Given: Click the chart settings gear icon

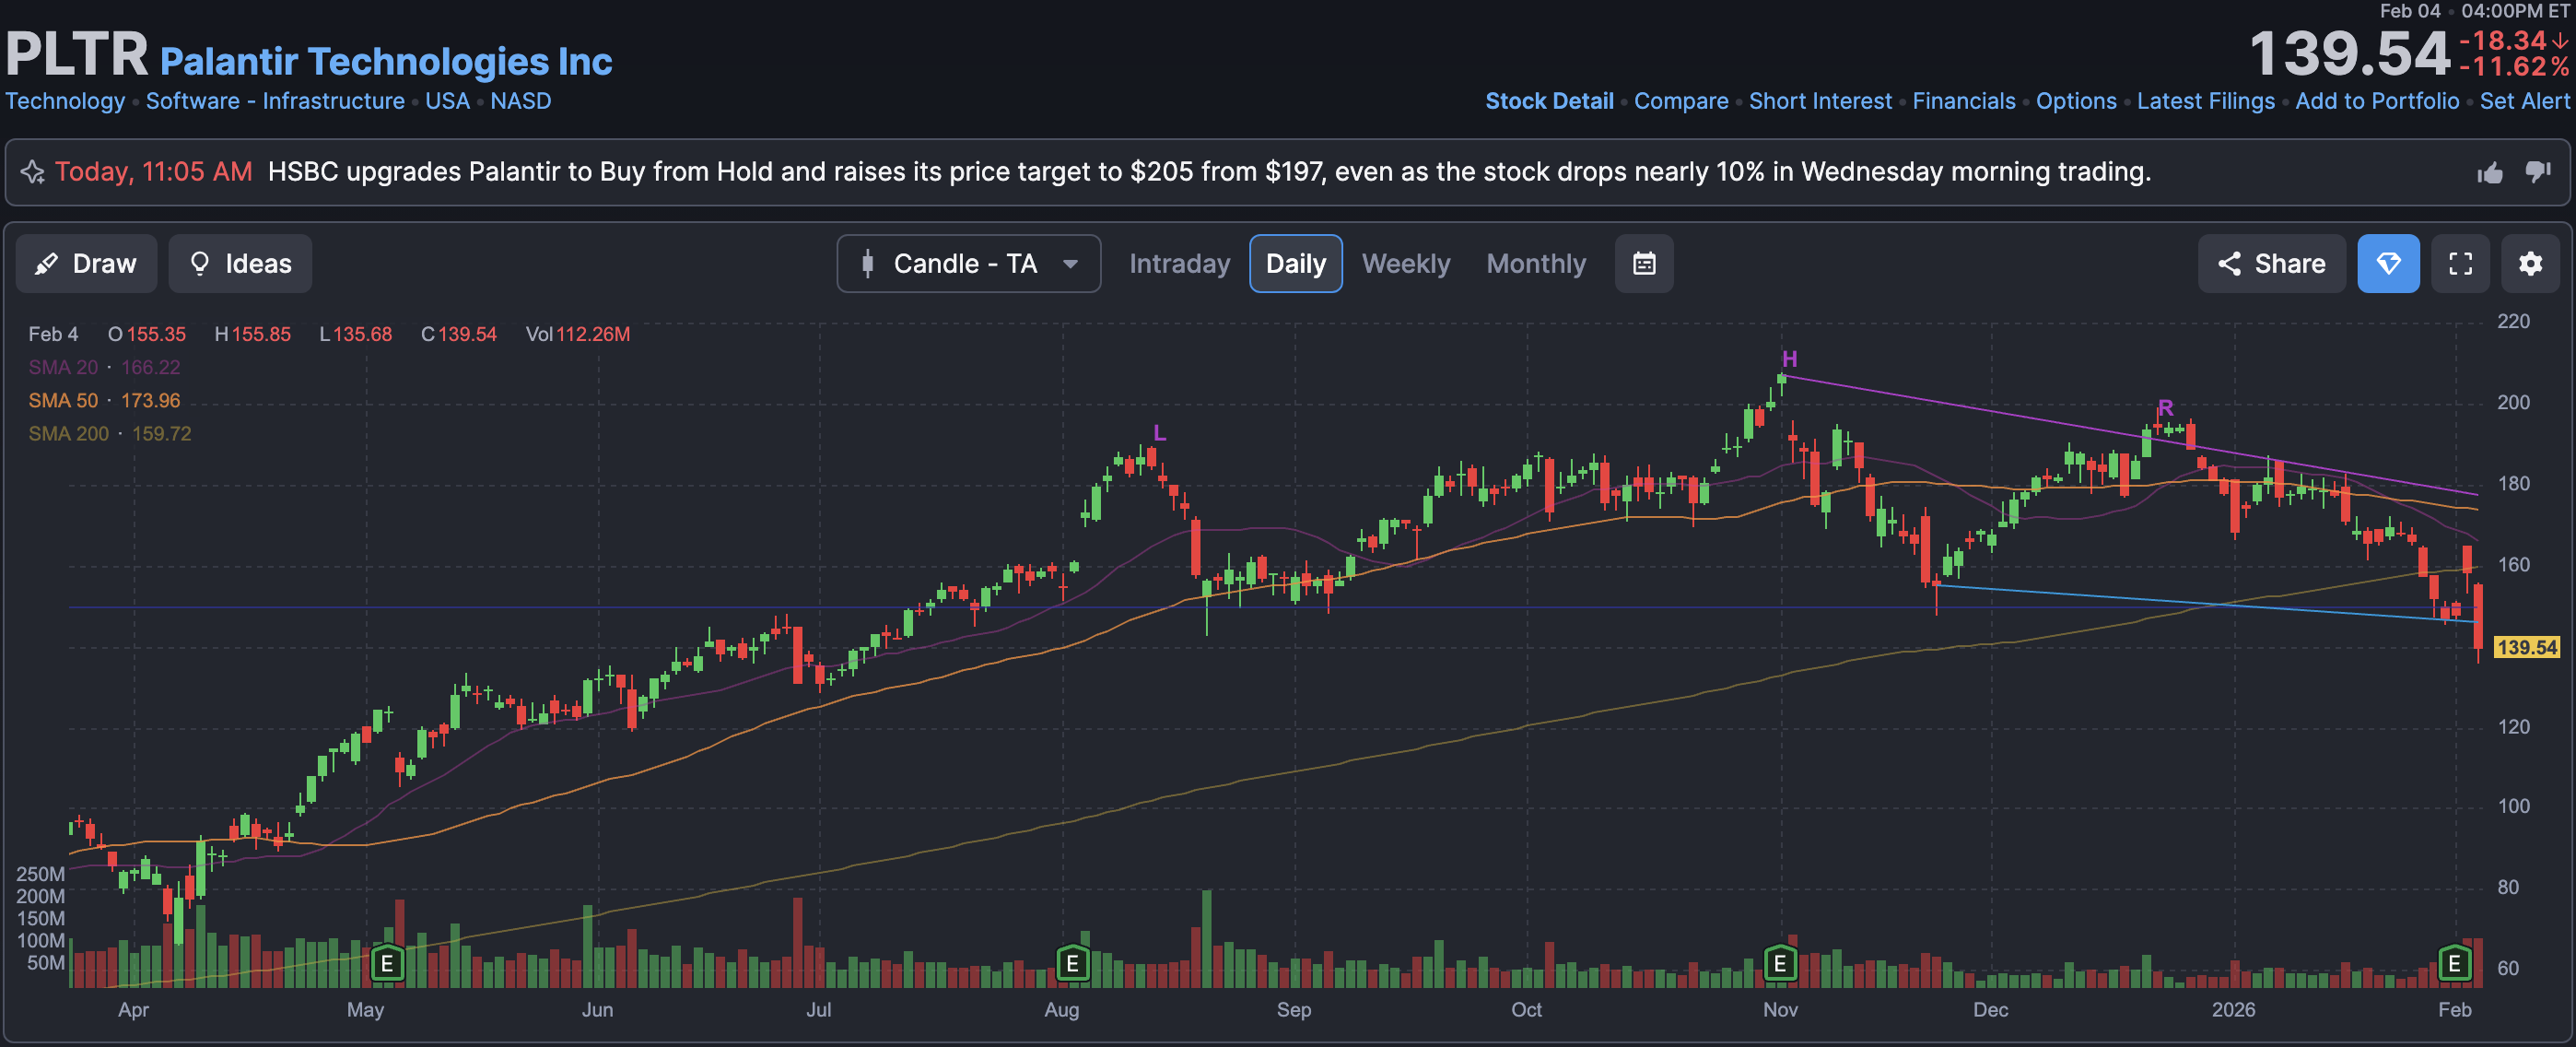Looking at the screenshot, I should [x=2529, y=264].
